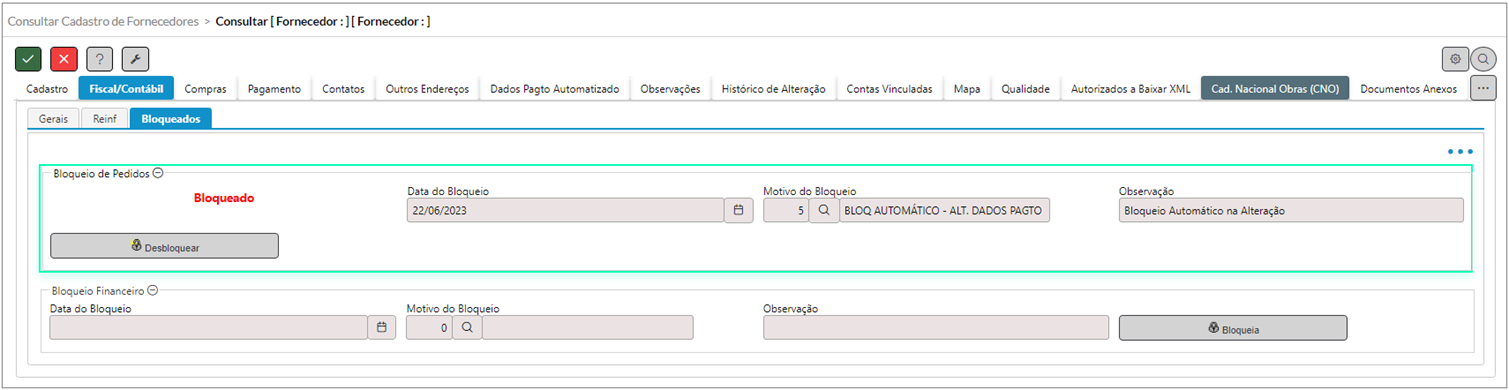Confirm with the green checkmark button
1509x390 pixels.
28,59
